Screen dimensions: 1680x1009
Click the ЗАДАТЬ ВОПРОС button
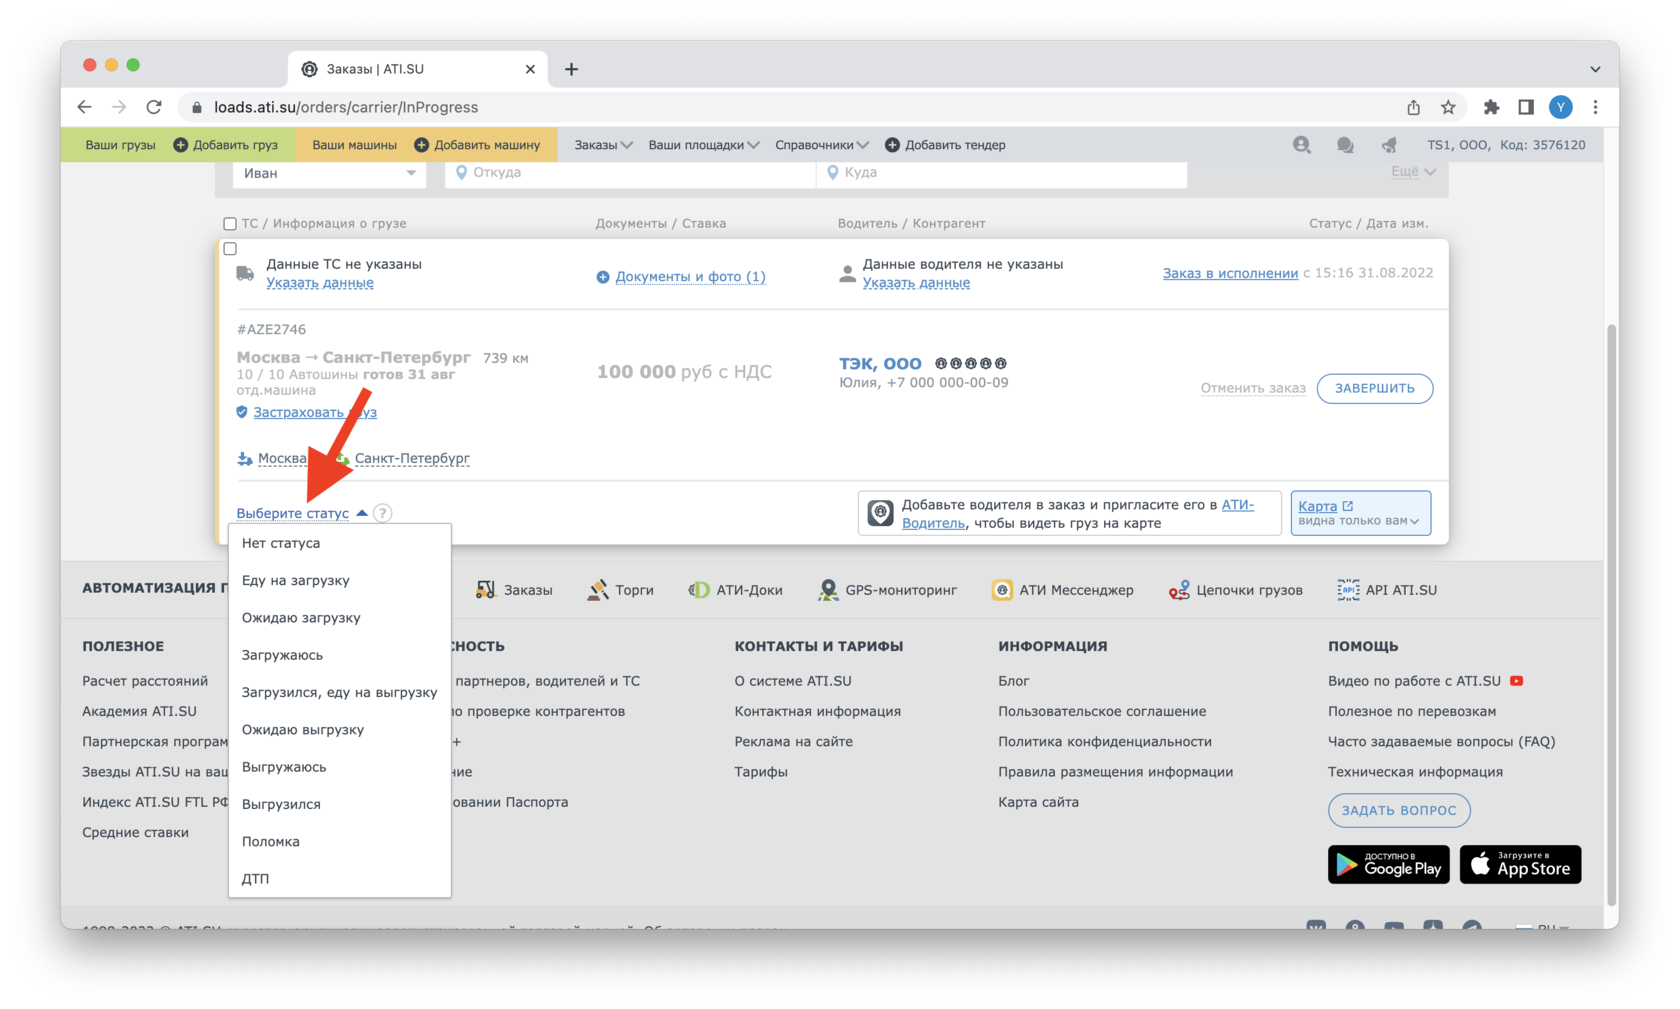(1399, 810)
